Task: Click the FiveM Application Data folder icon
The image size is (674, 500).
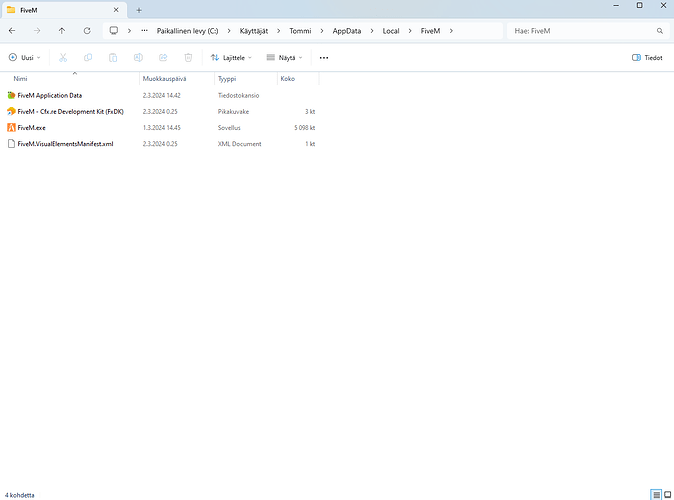Action: pos(11,95)
